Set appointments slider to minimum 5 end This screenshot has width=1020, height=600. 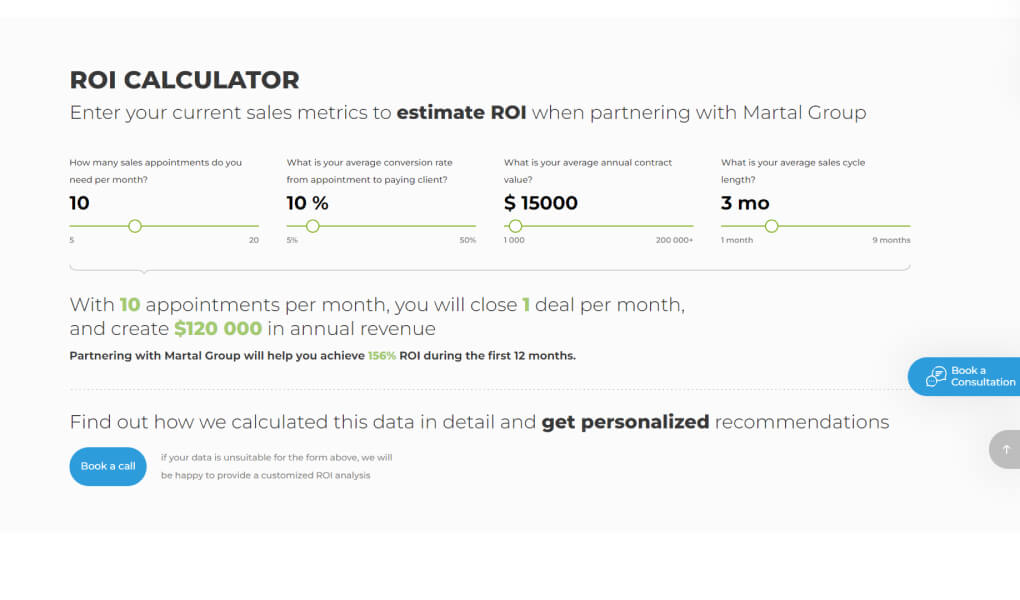pyautogui.click(x=70, y=226)
